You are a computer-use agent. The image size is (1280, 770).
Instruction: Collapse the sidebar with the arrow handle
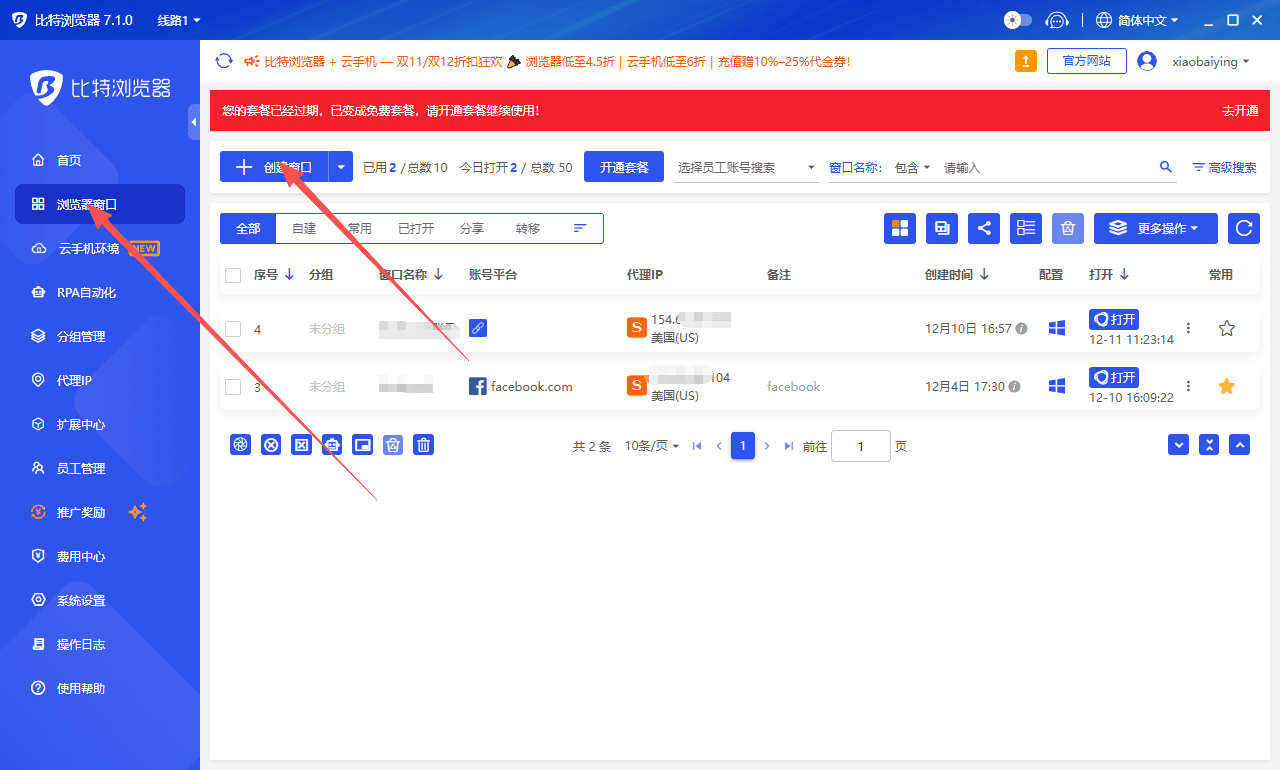(x=194, y=122)
